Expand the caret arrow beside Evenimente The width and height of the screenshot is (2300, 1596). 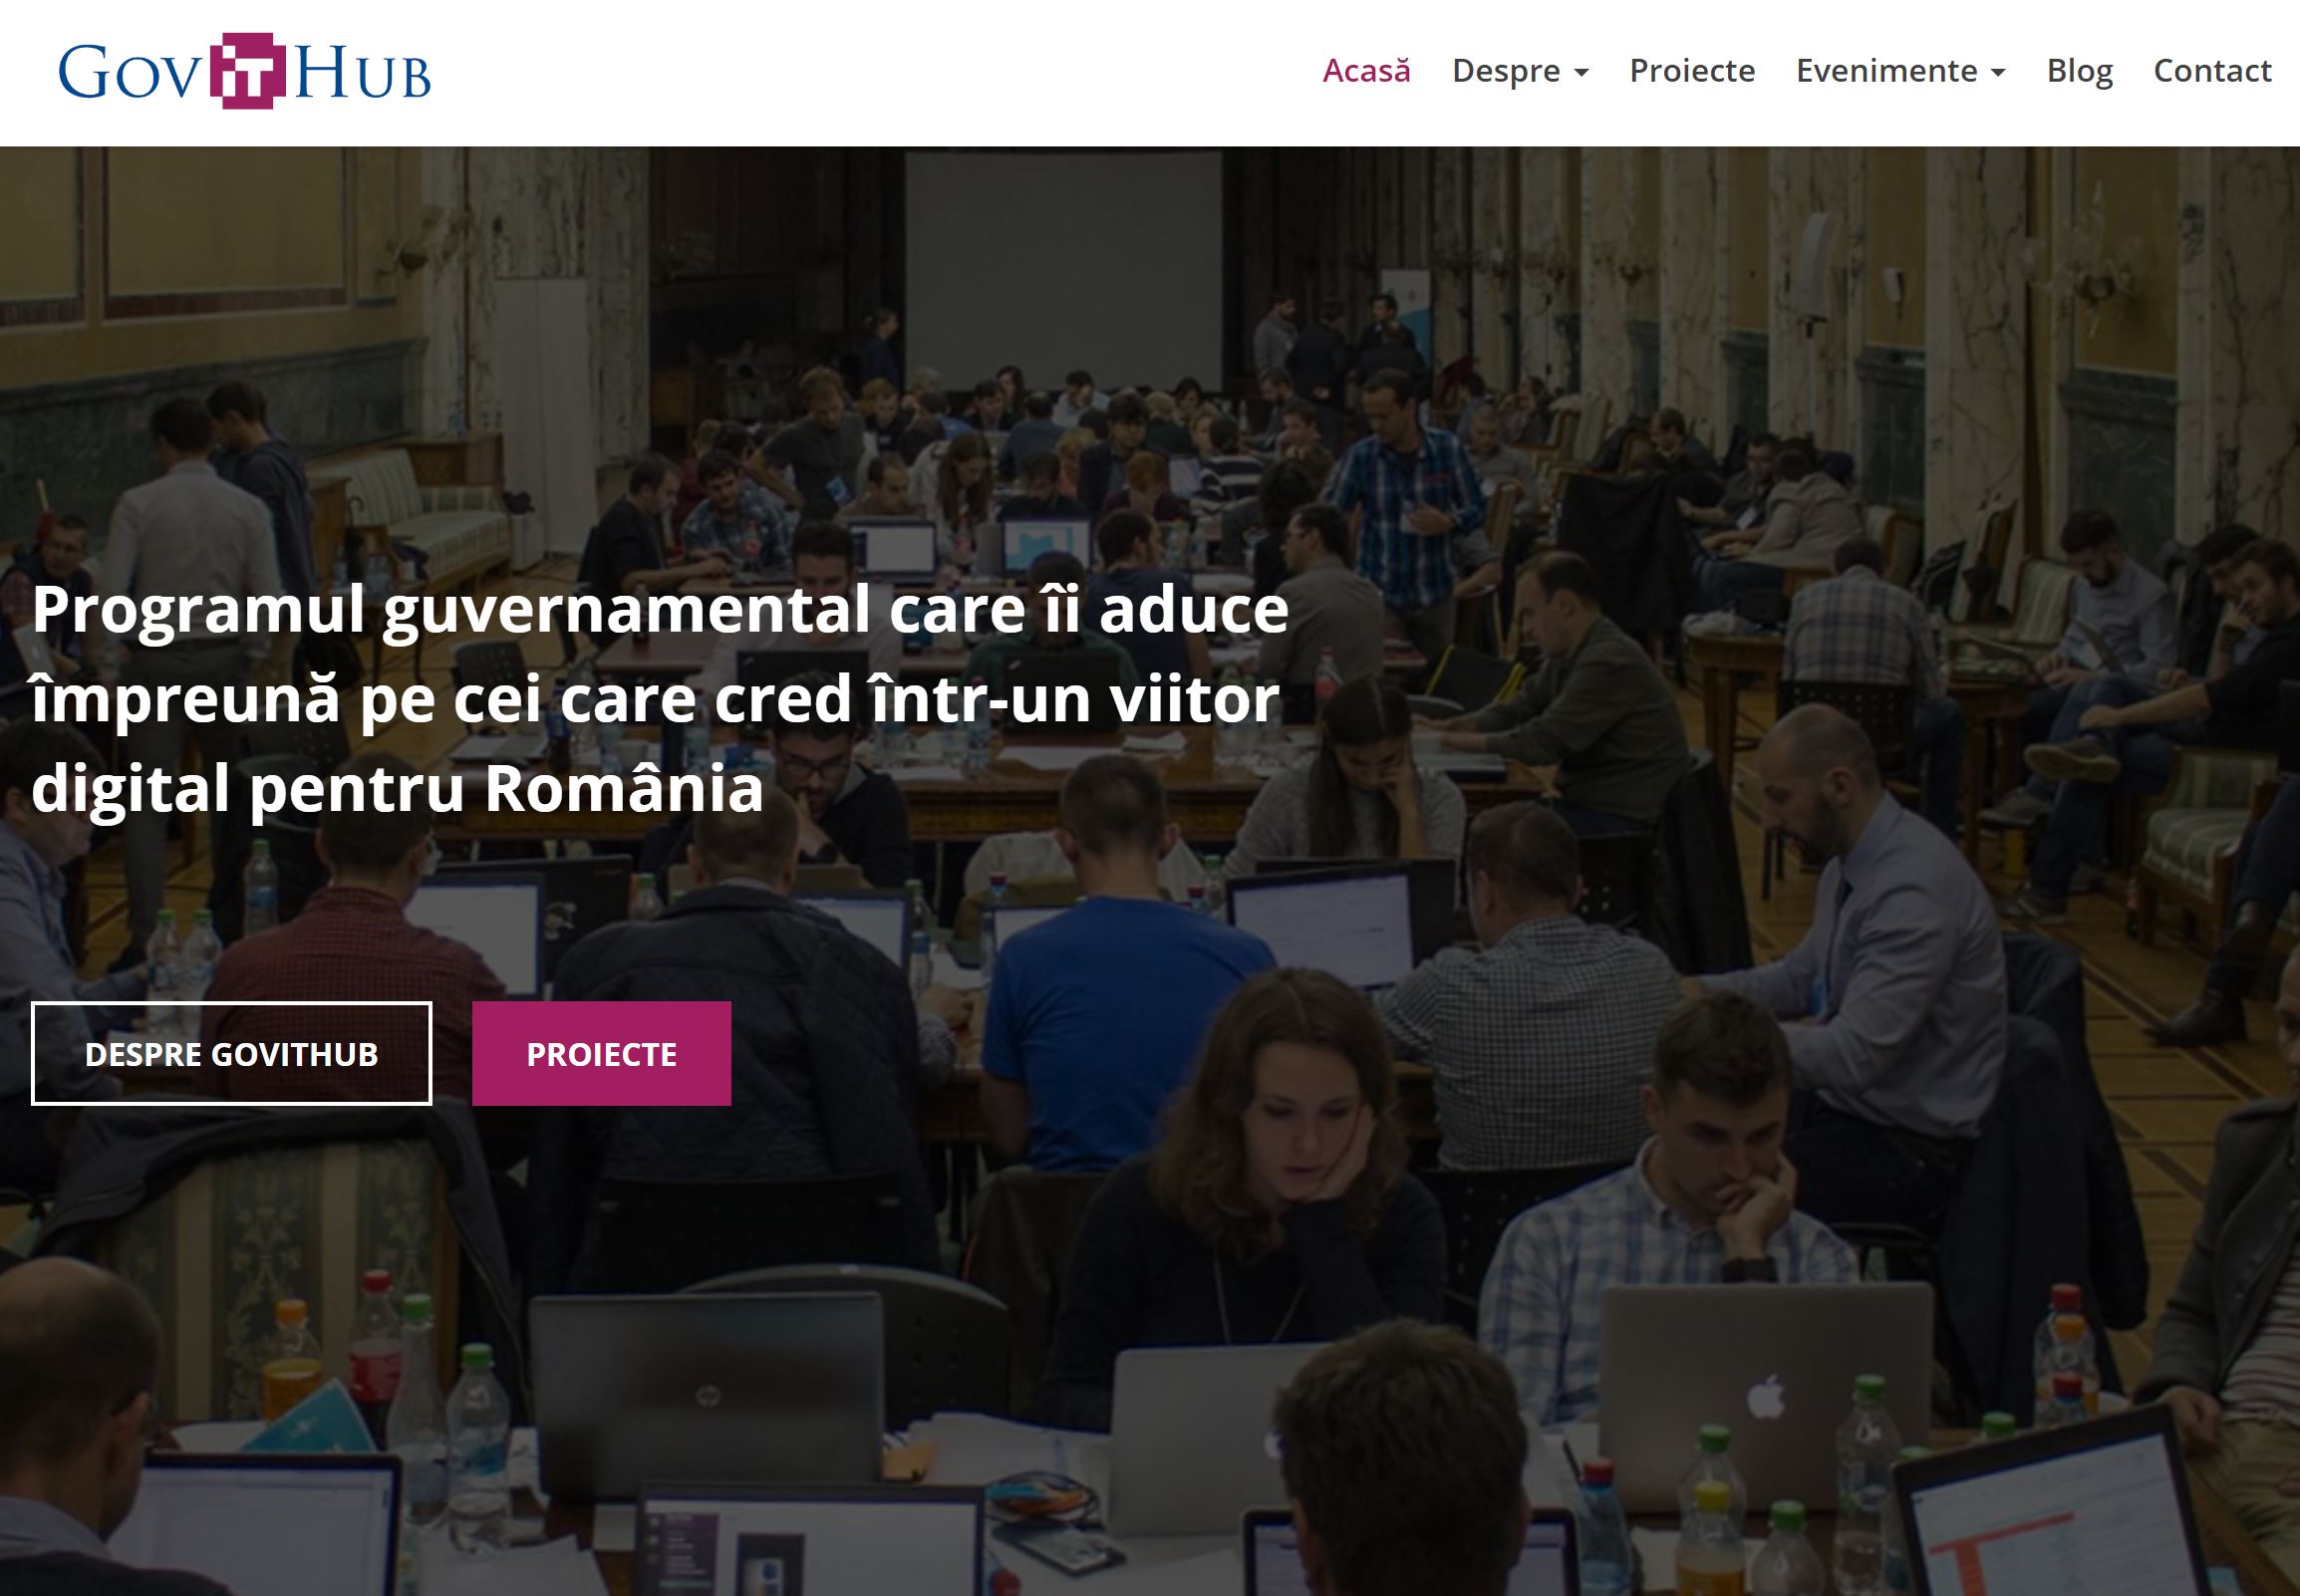1998,73
